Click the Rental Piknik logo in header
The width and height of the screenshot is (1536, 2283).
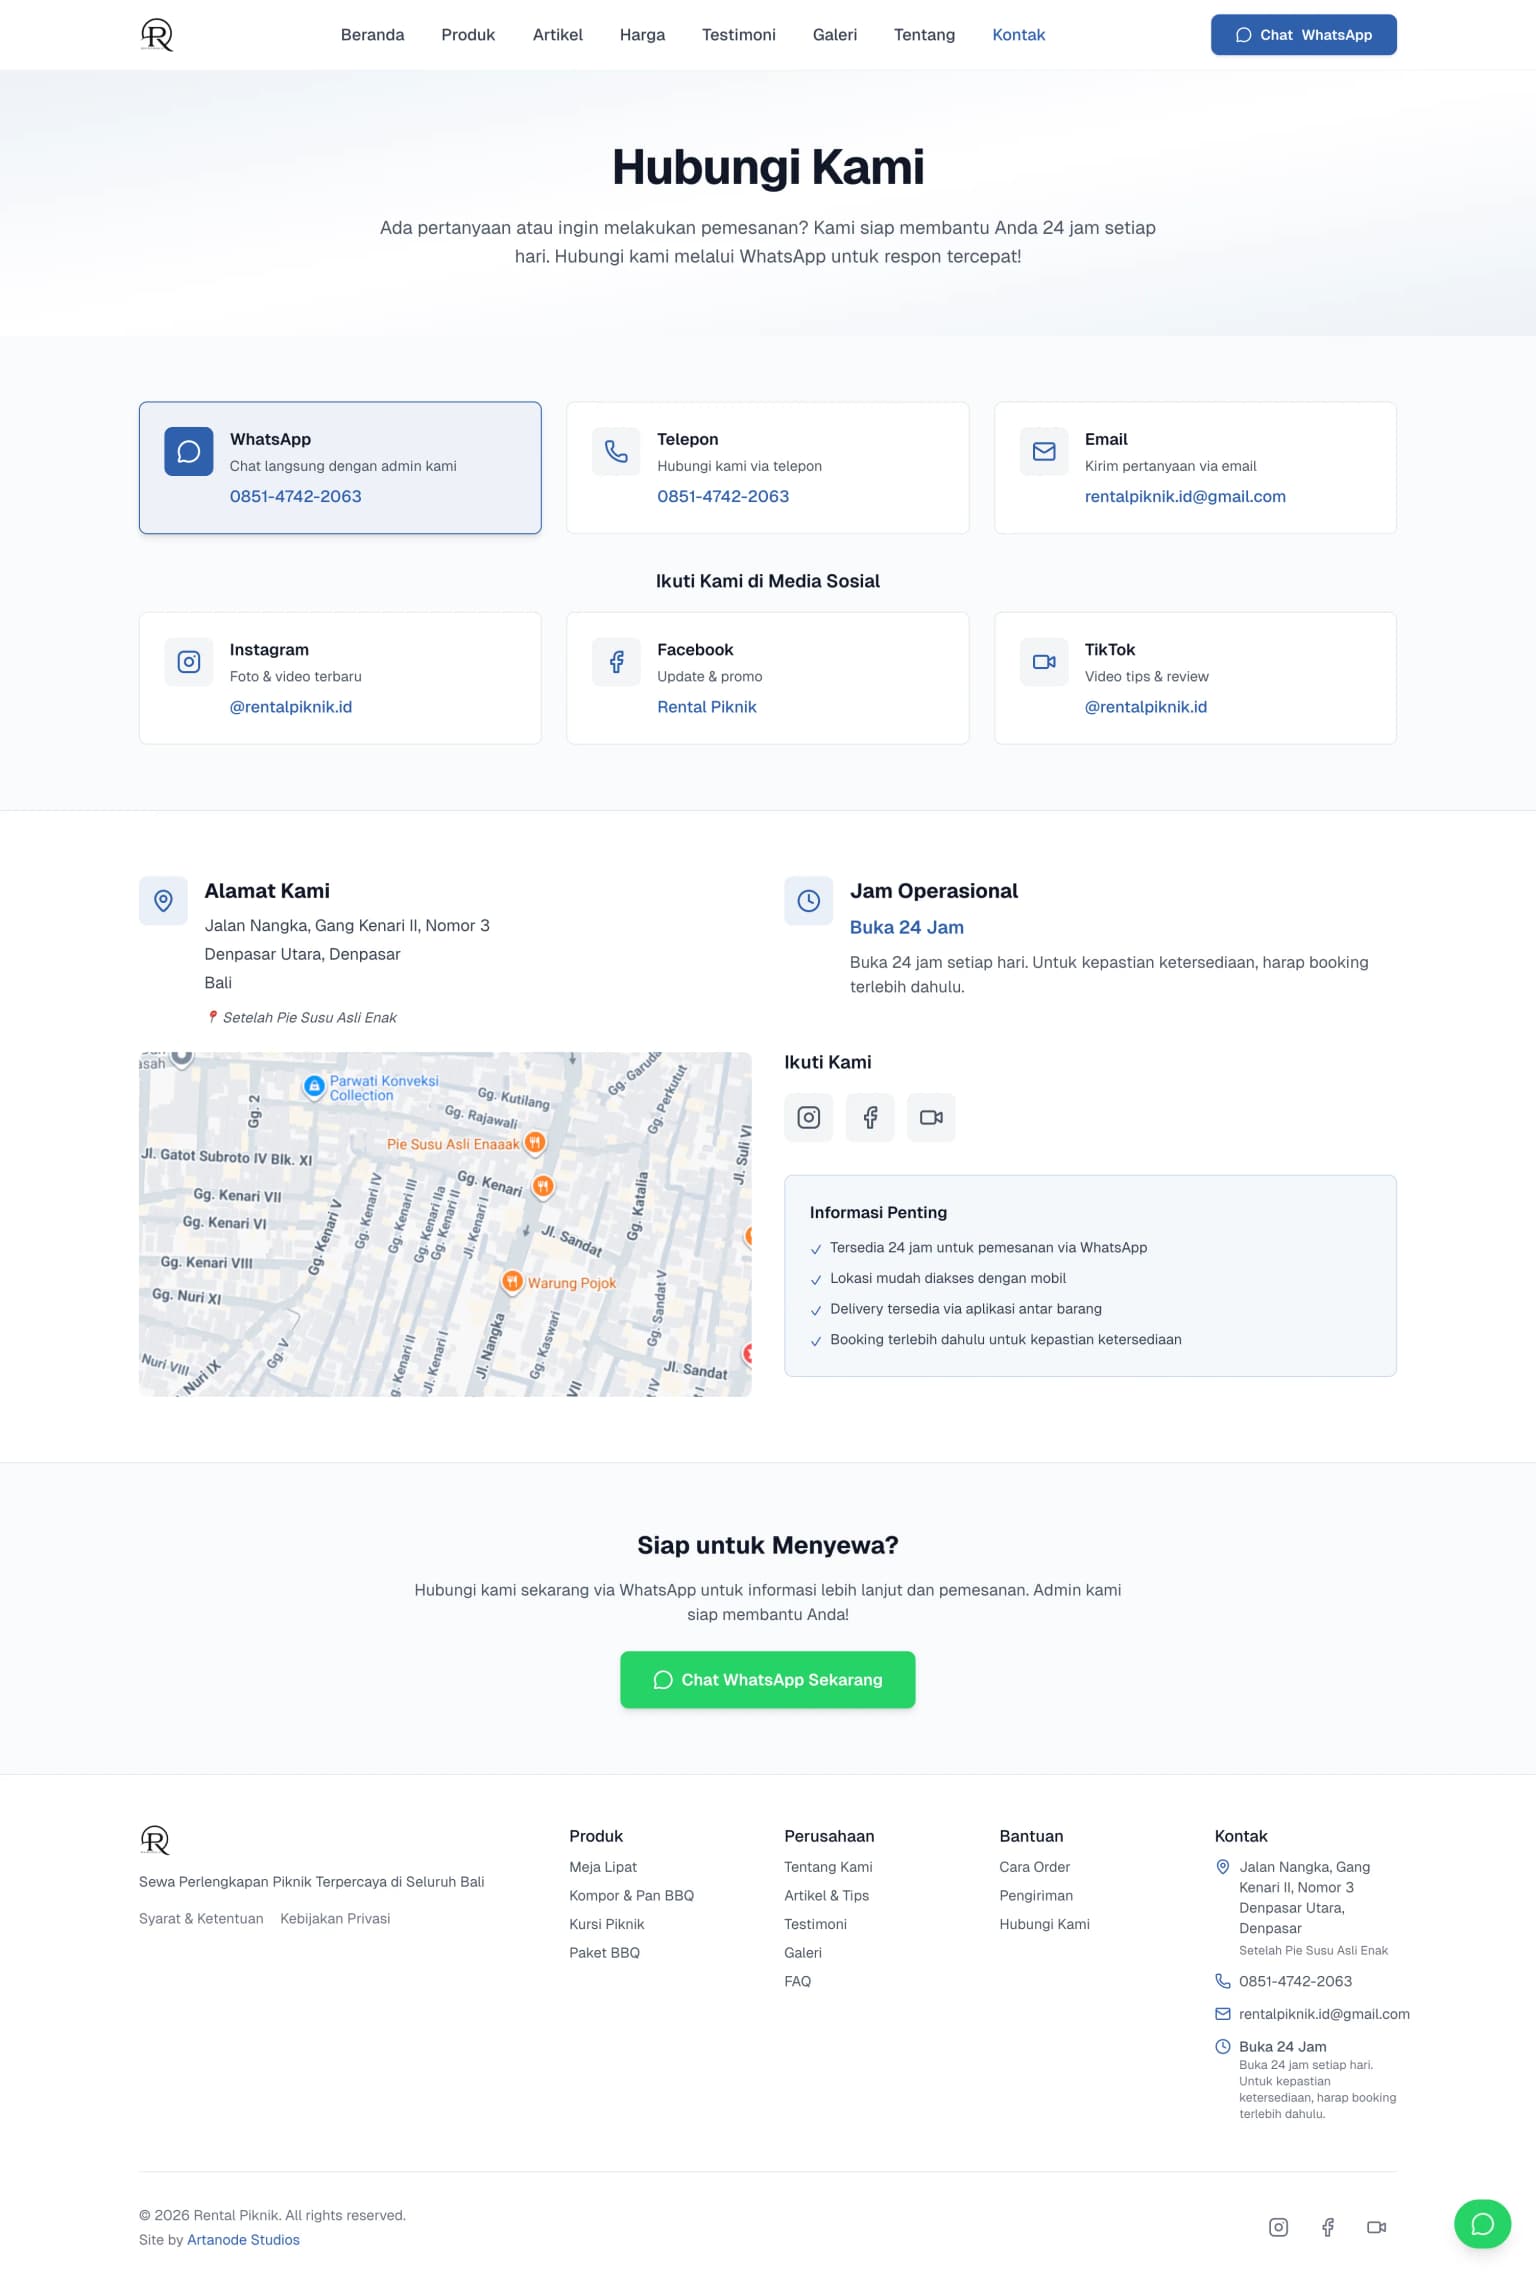(157, 35)
